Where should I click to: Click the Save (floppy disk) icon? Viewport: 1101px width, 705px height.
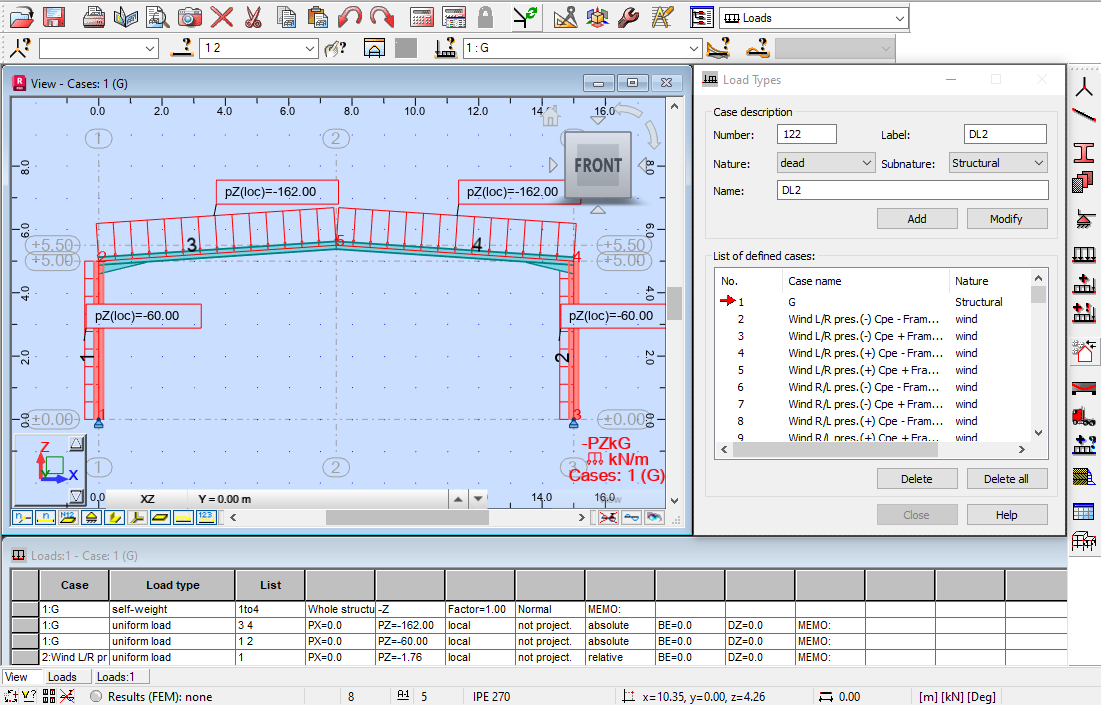click(54, 17)
